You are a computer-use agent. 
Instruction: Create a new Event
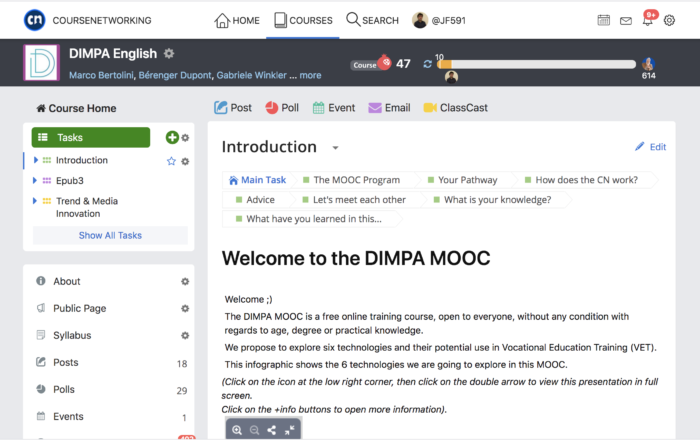[x=334, y=108]
